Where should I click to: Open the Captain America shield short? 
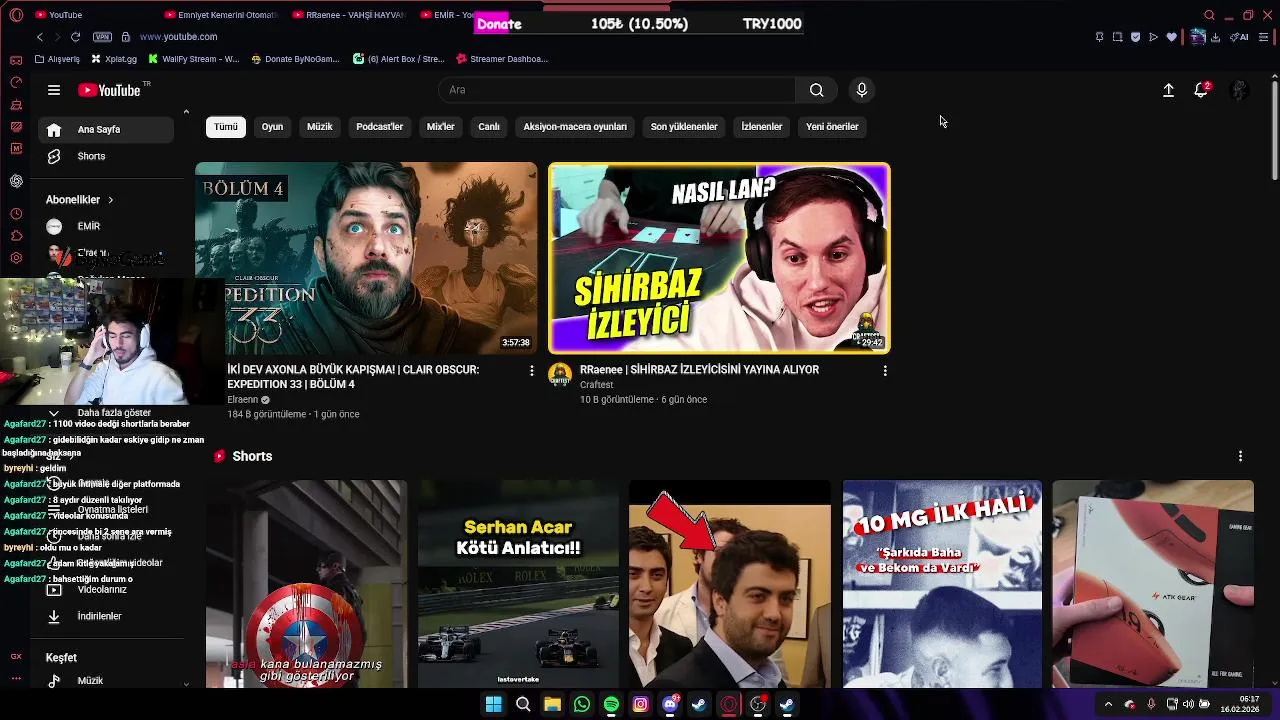(306, 584)
